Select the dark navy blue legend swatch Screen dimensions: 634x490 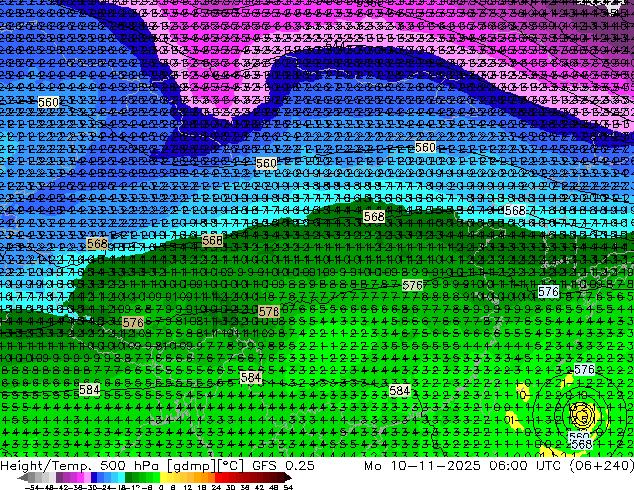[x=94, y=478]
